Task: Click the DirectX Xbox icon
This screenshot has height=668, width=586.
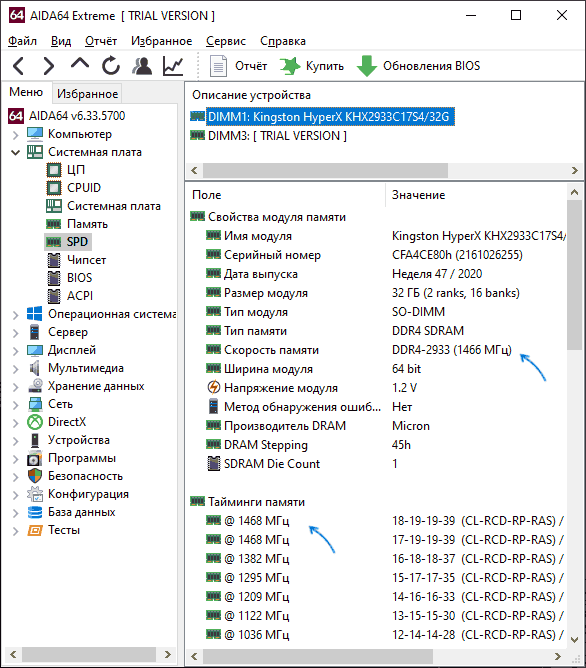Action: [34, 422]
